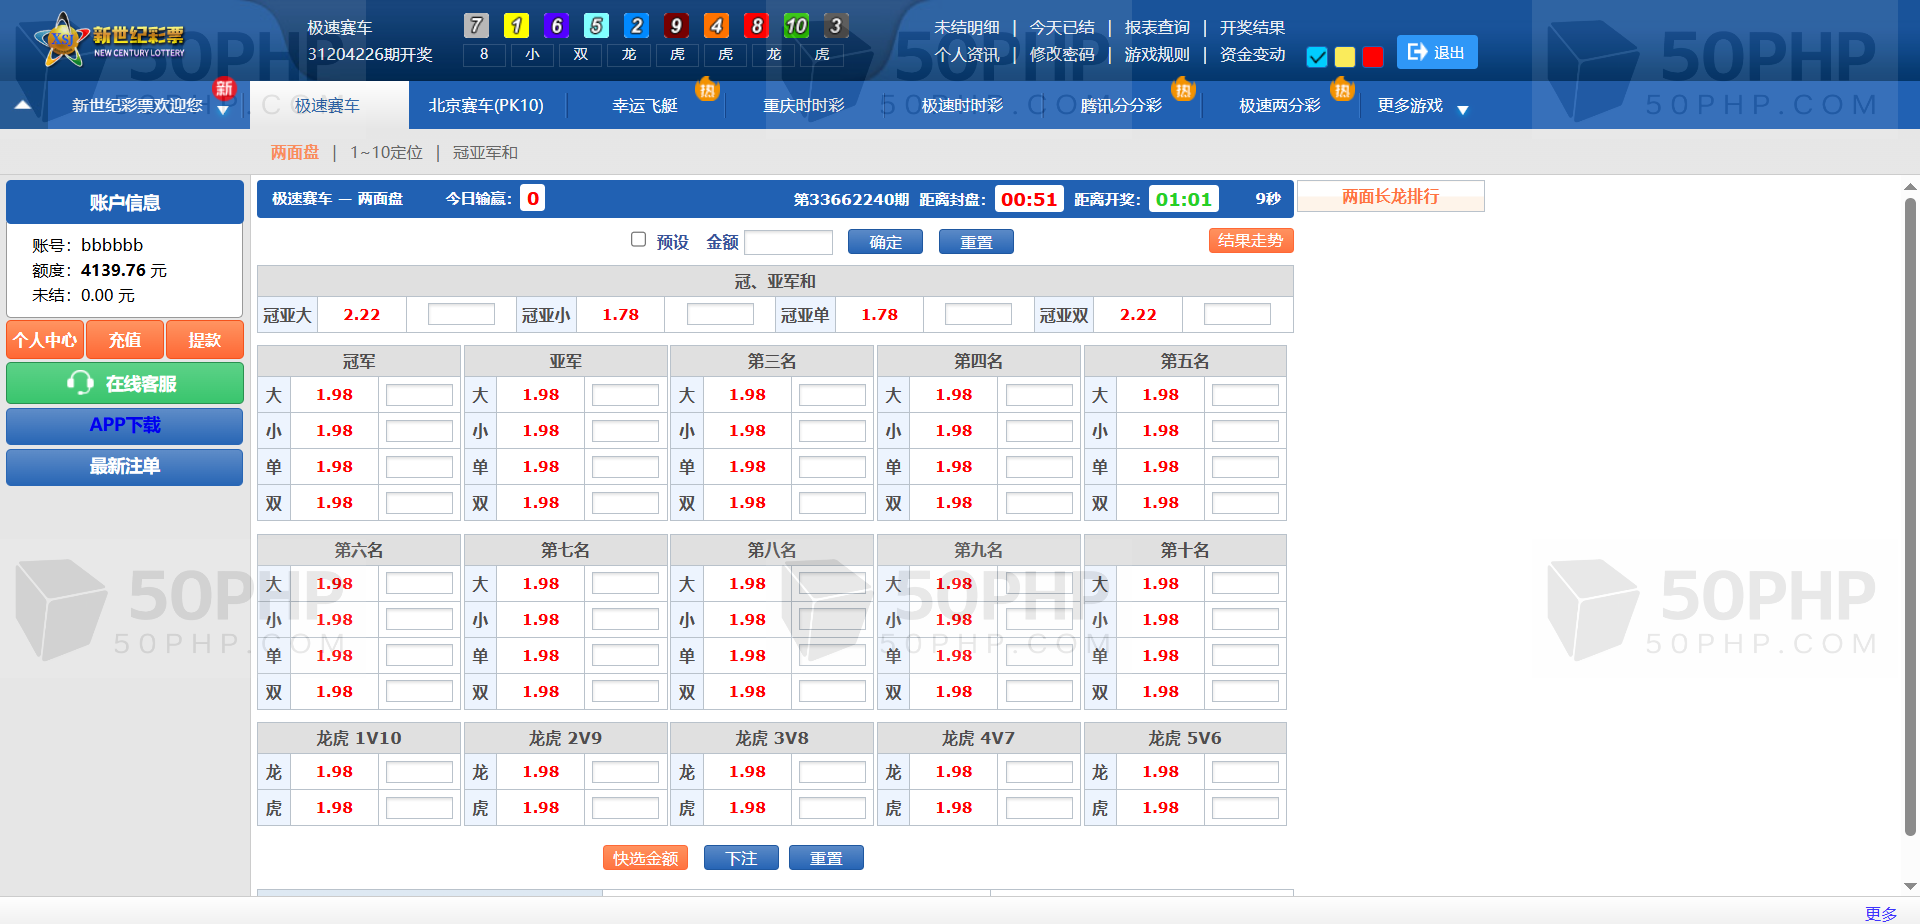The height and width of the screenshot is (924, 1920).
Task: Click the New Century Lottery logo
Action: coord(110,40)
